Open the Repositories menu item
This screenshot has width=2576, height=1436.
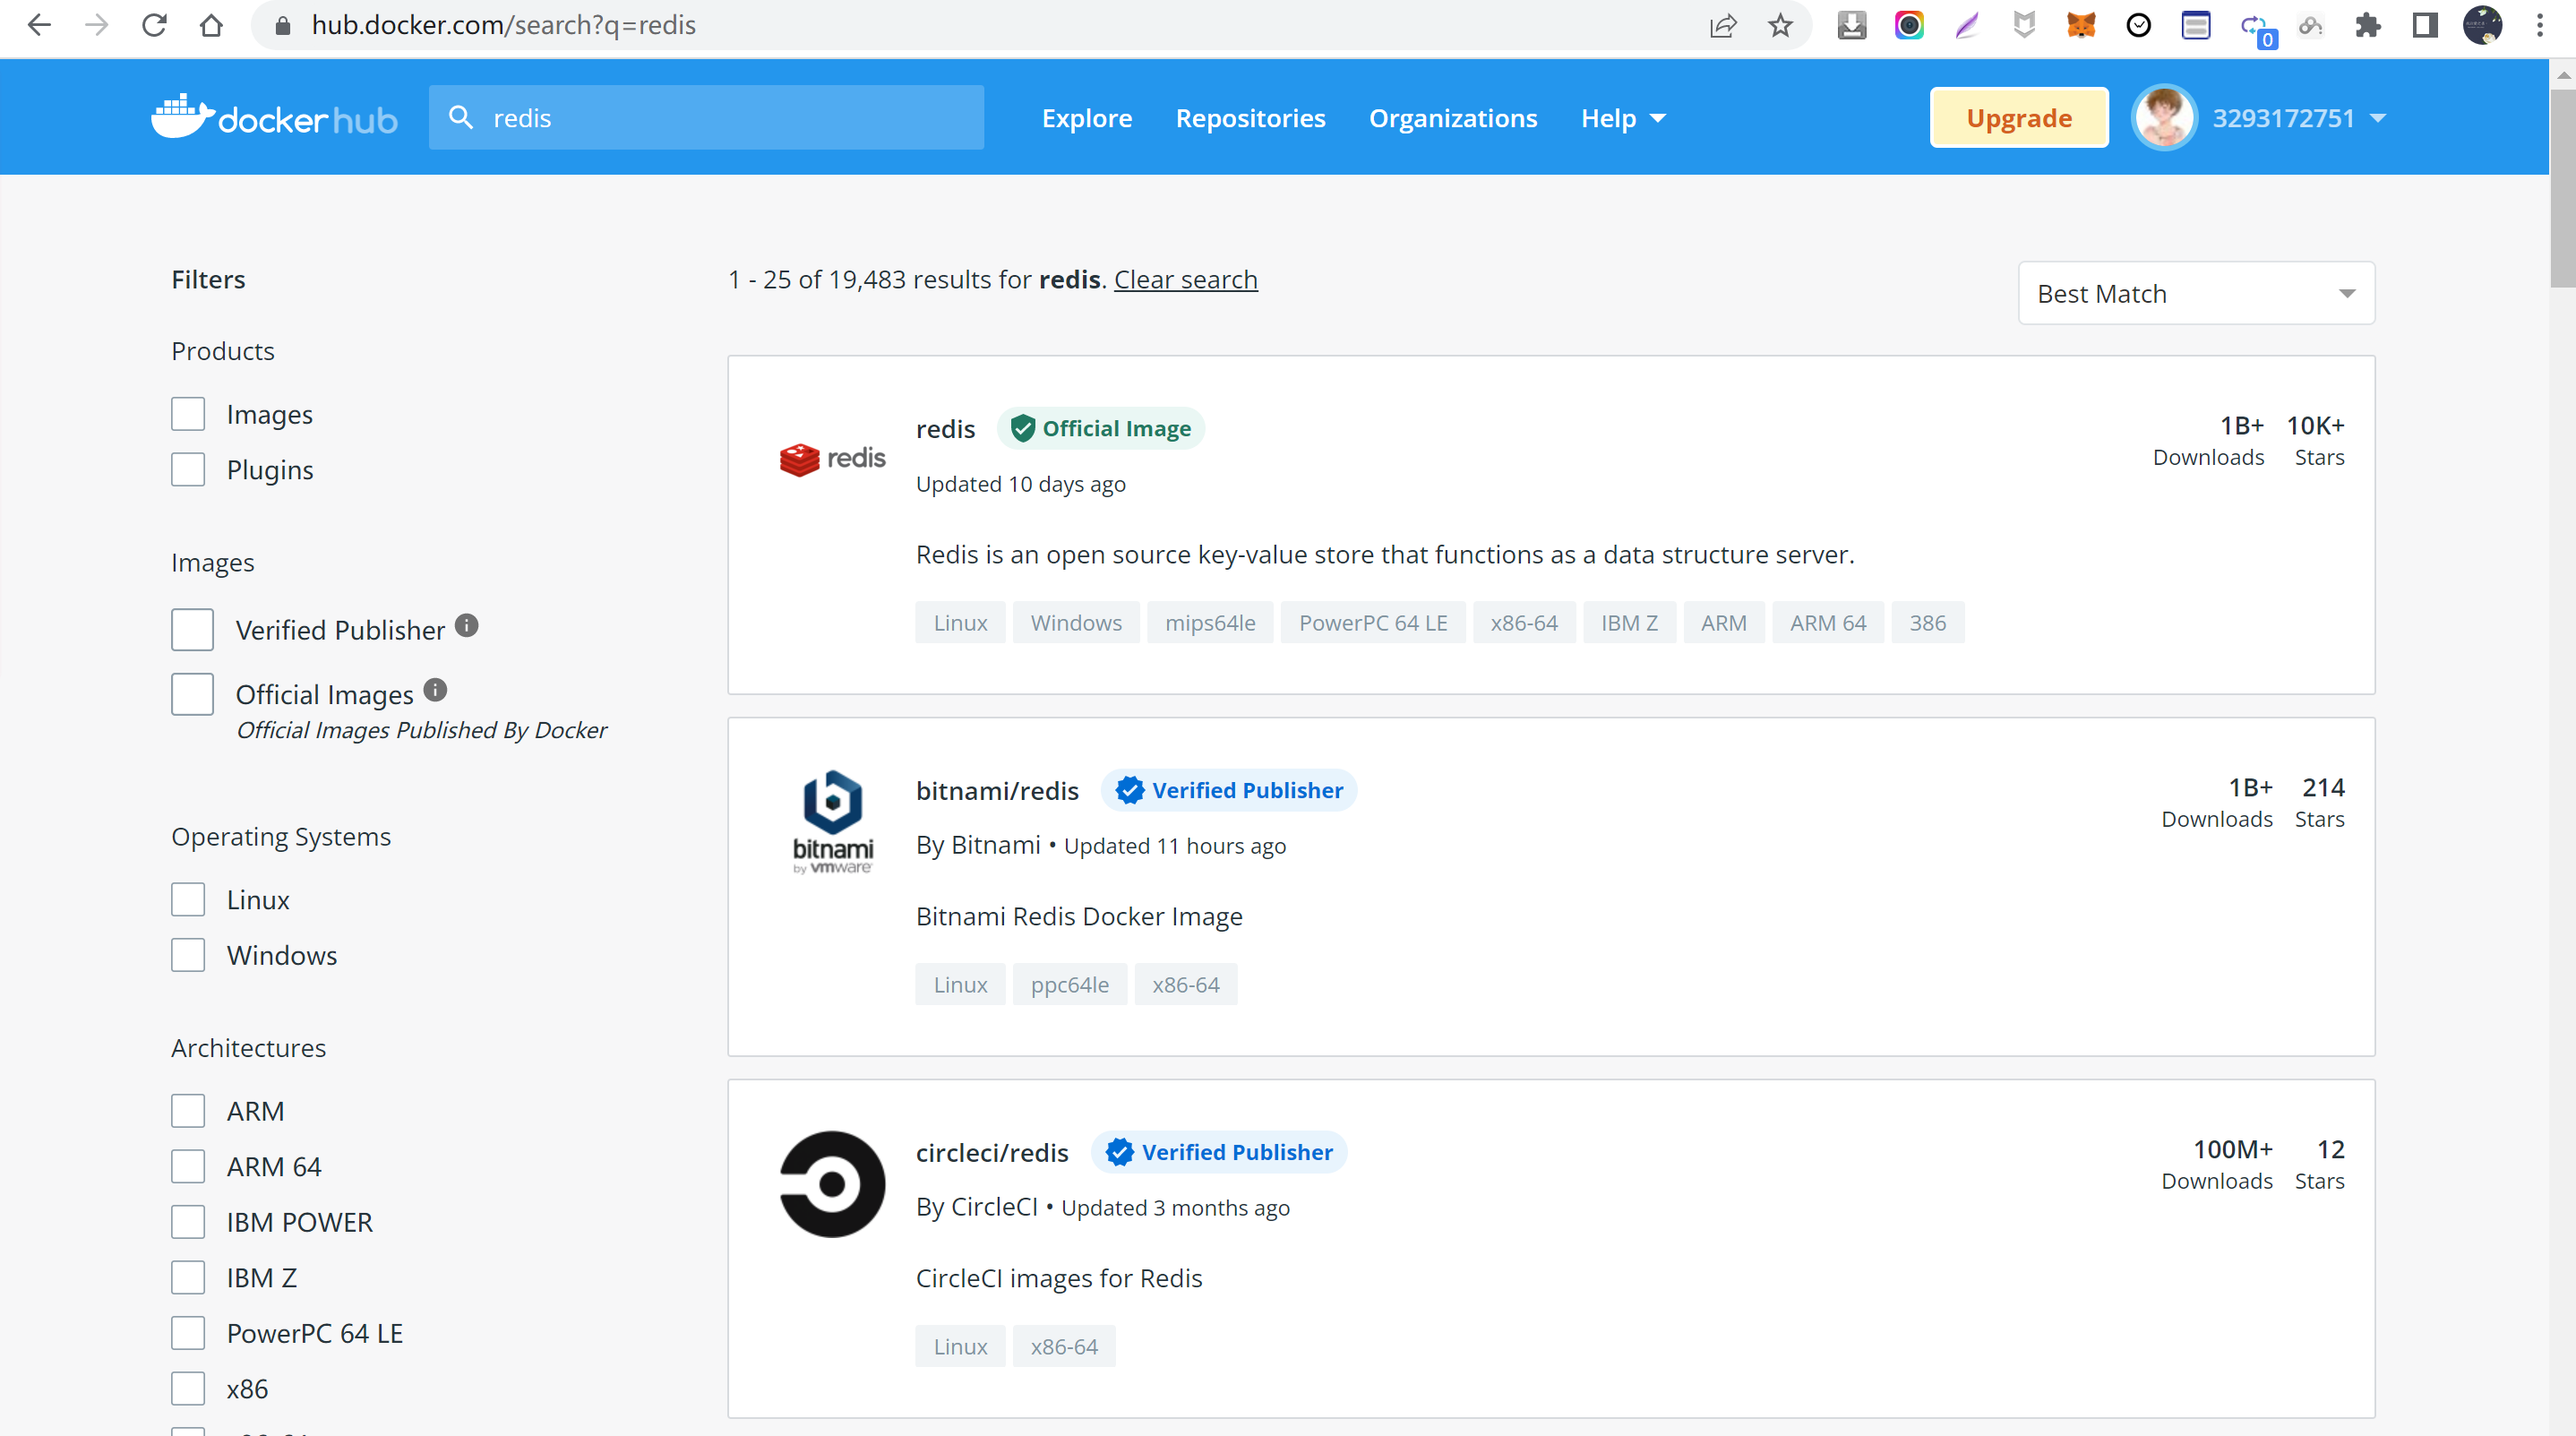click(x=1250, y=118)
